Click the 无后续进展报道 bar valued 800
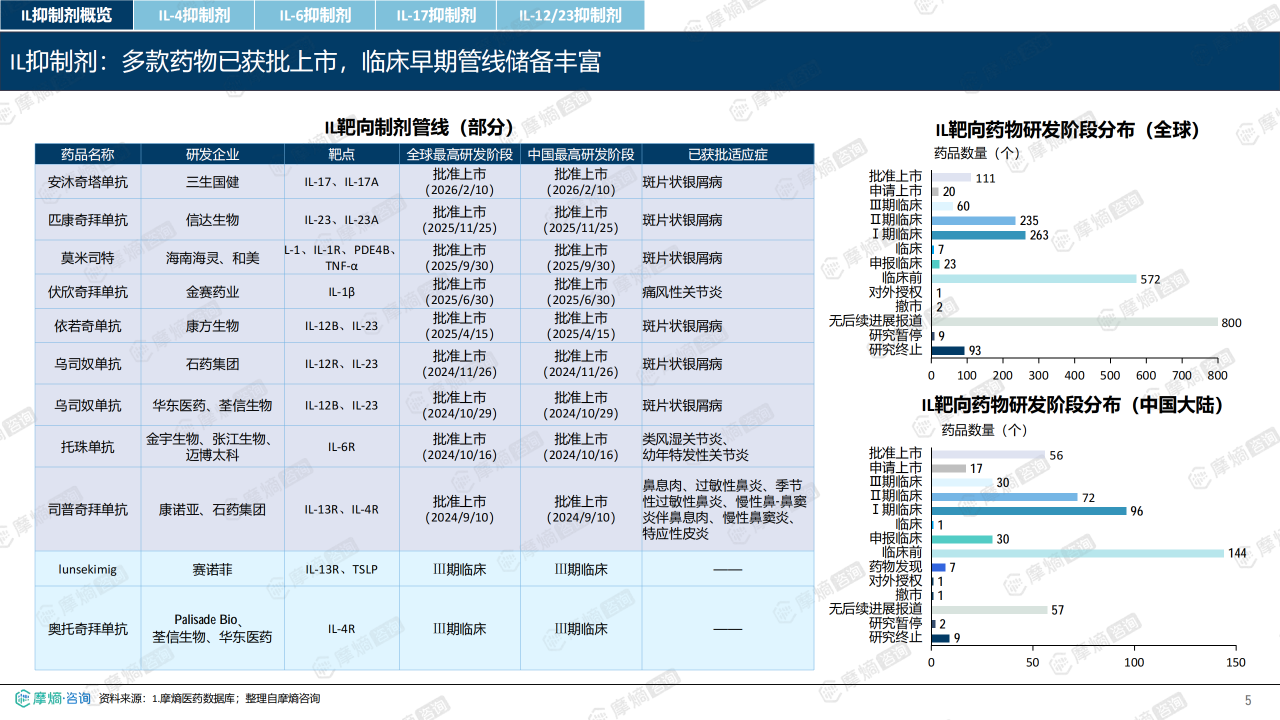1280x720 pixels. coord(1075,322)
